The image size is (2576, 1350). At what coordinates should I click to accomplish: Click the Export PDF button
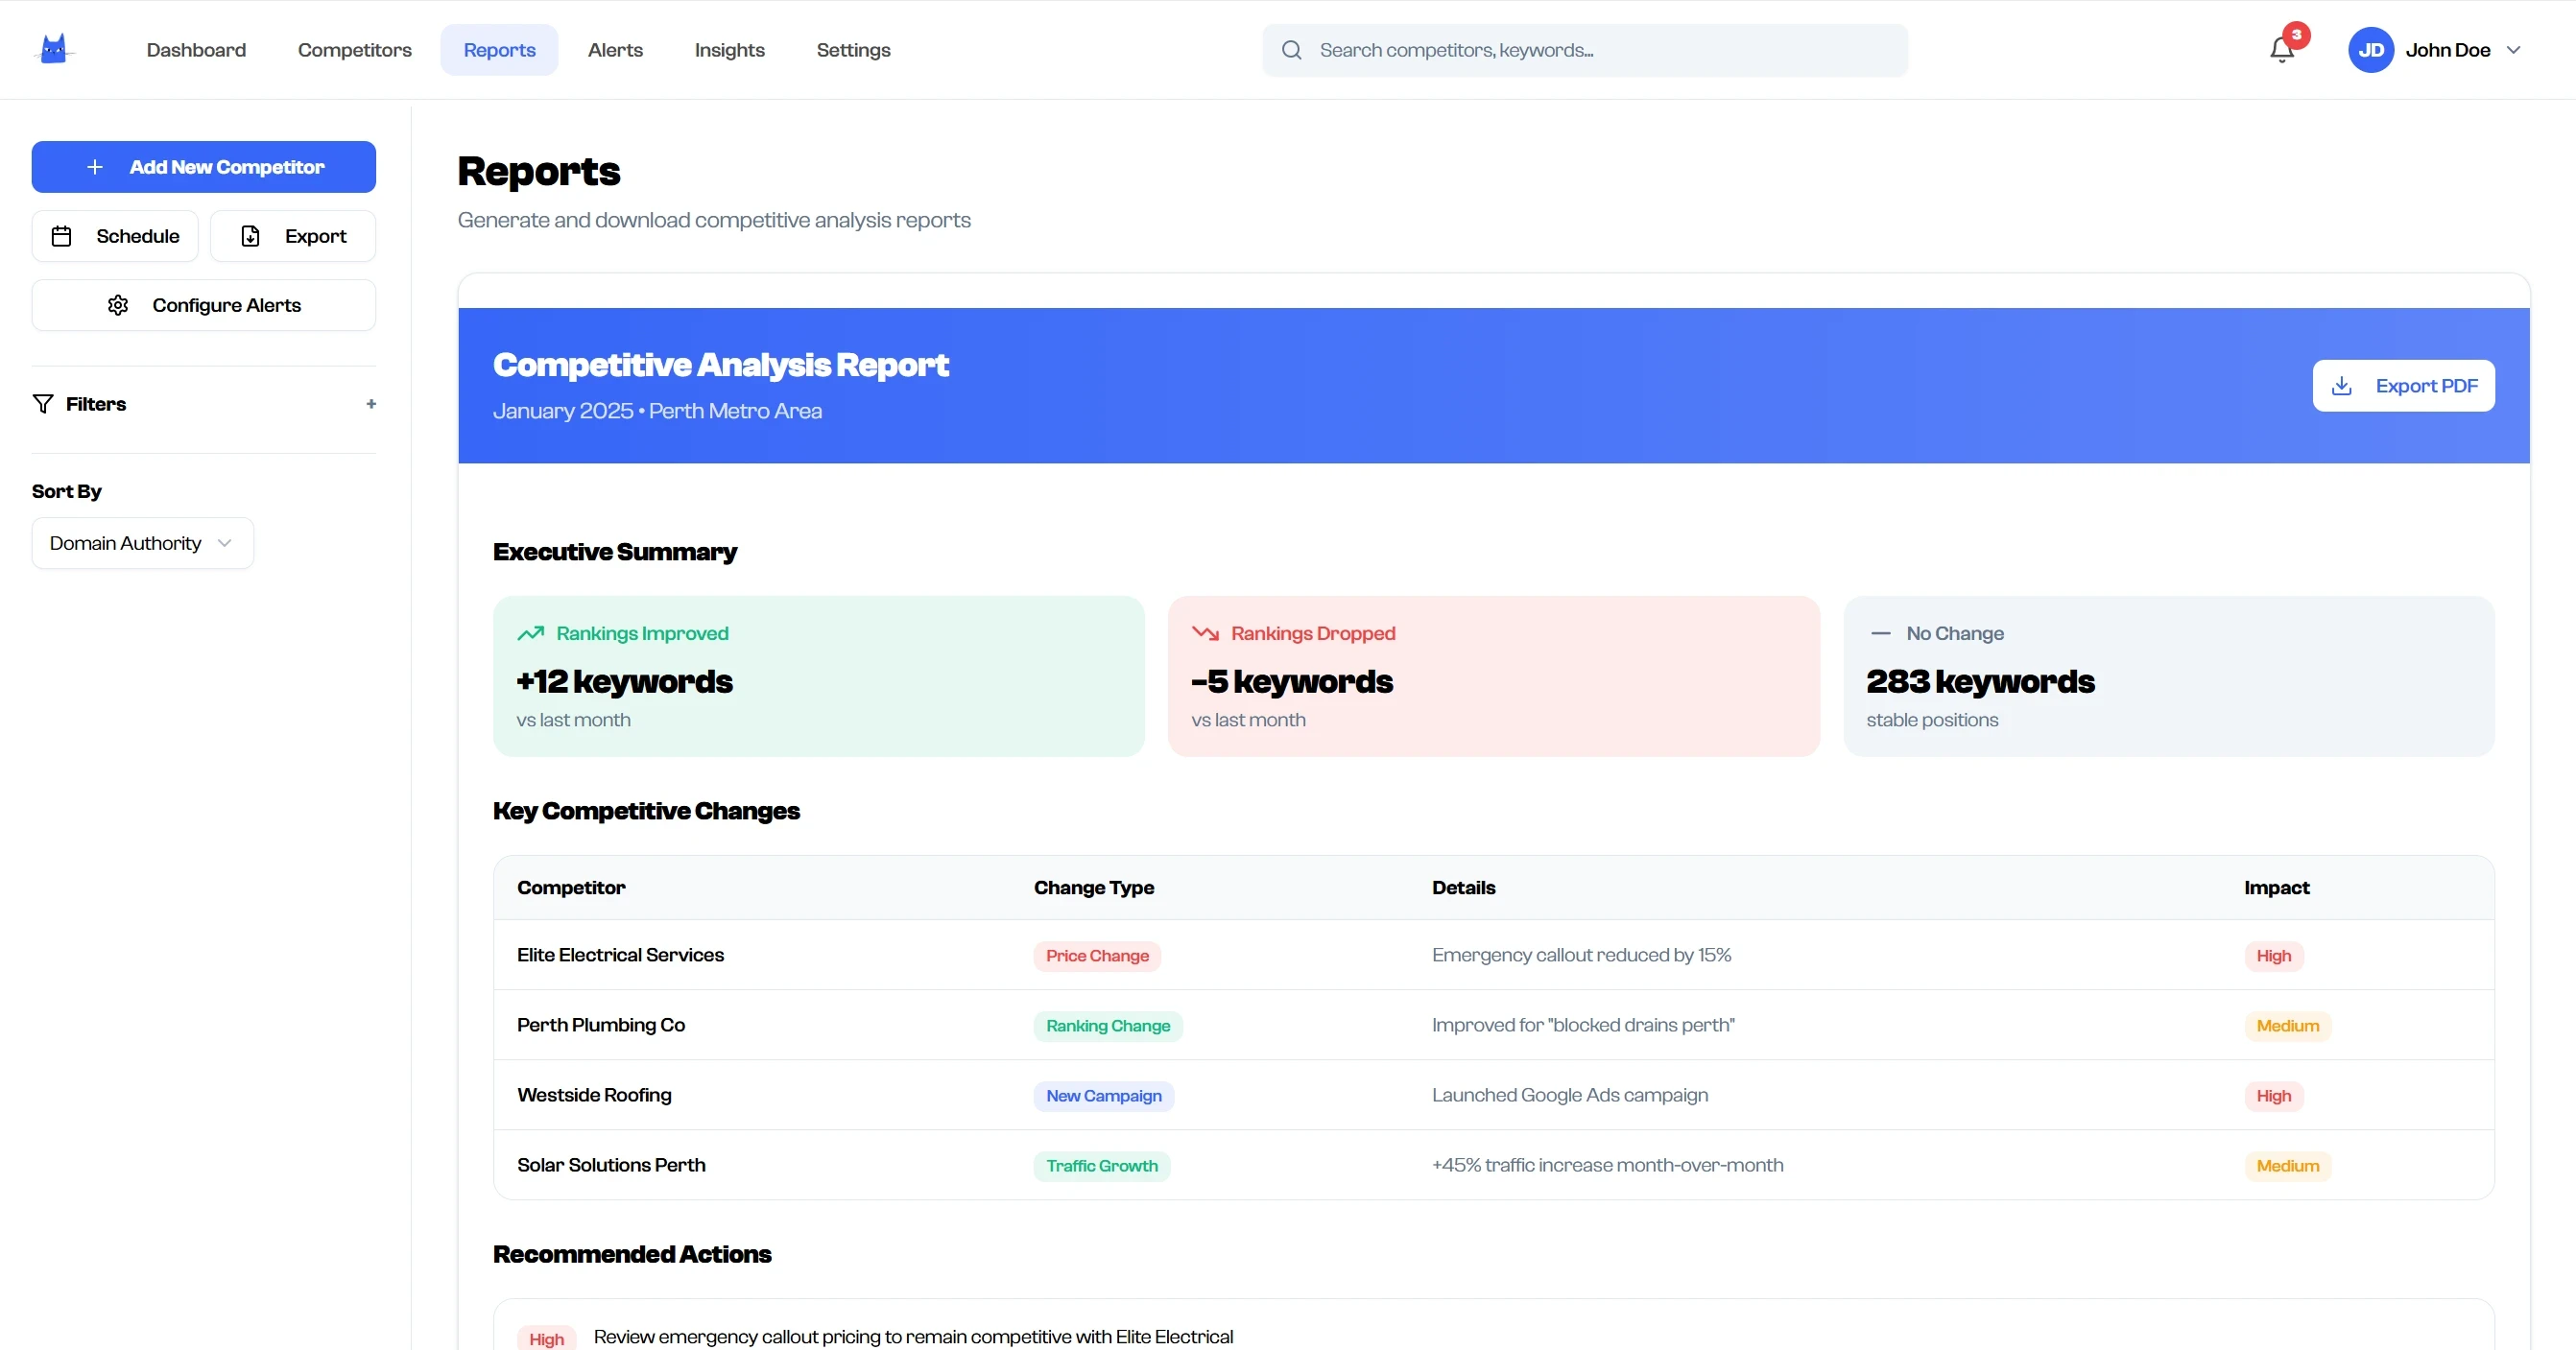(x=2403, y=386)
